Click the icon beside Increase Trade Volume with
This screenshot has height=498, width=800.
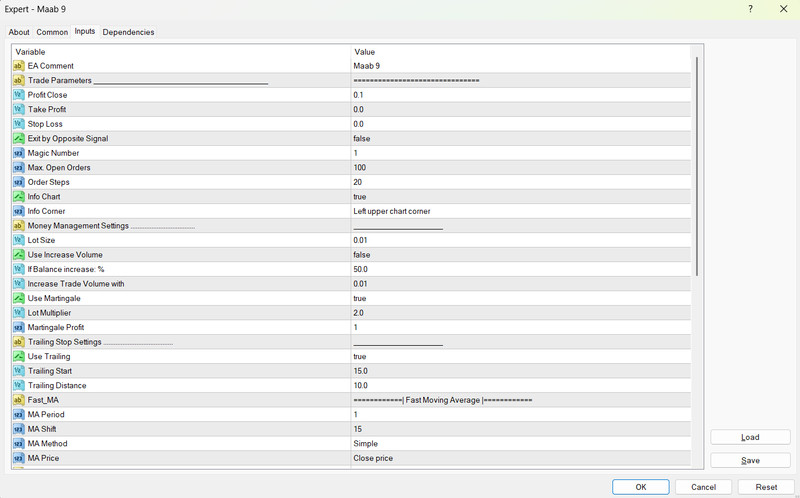pyautogui.click(x=18, y=284)
